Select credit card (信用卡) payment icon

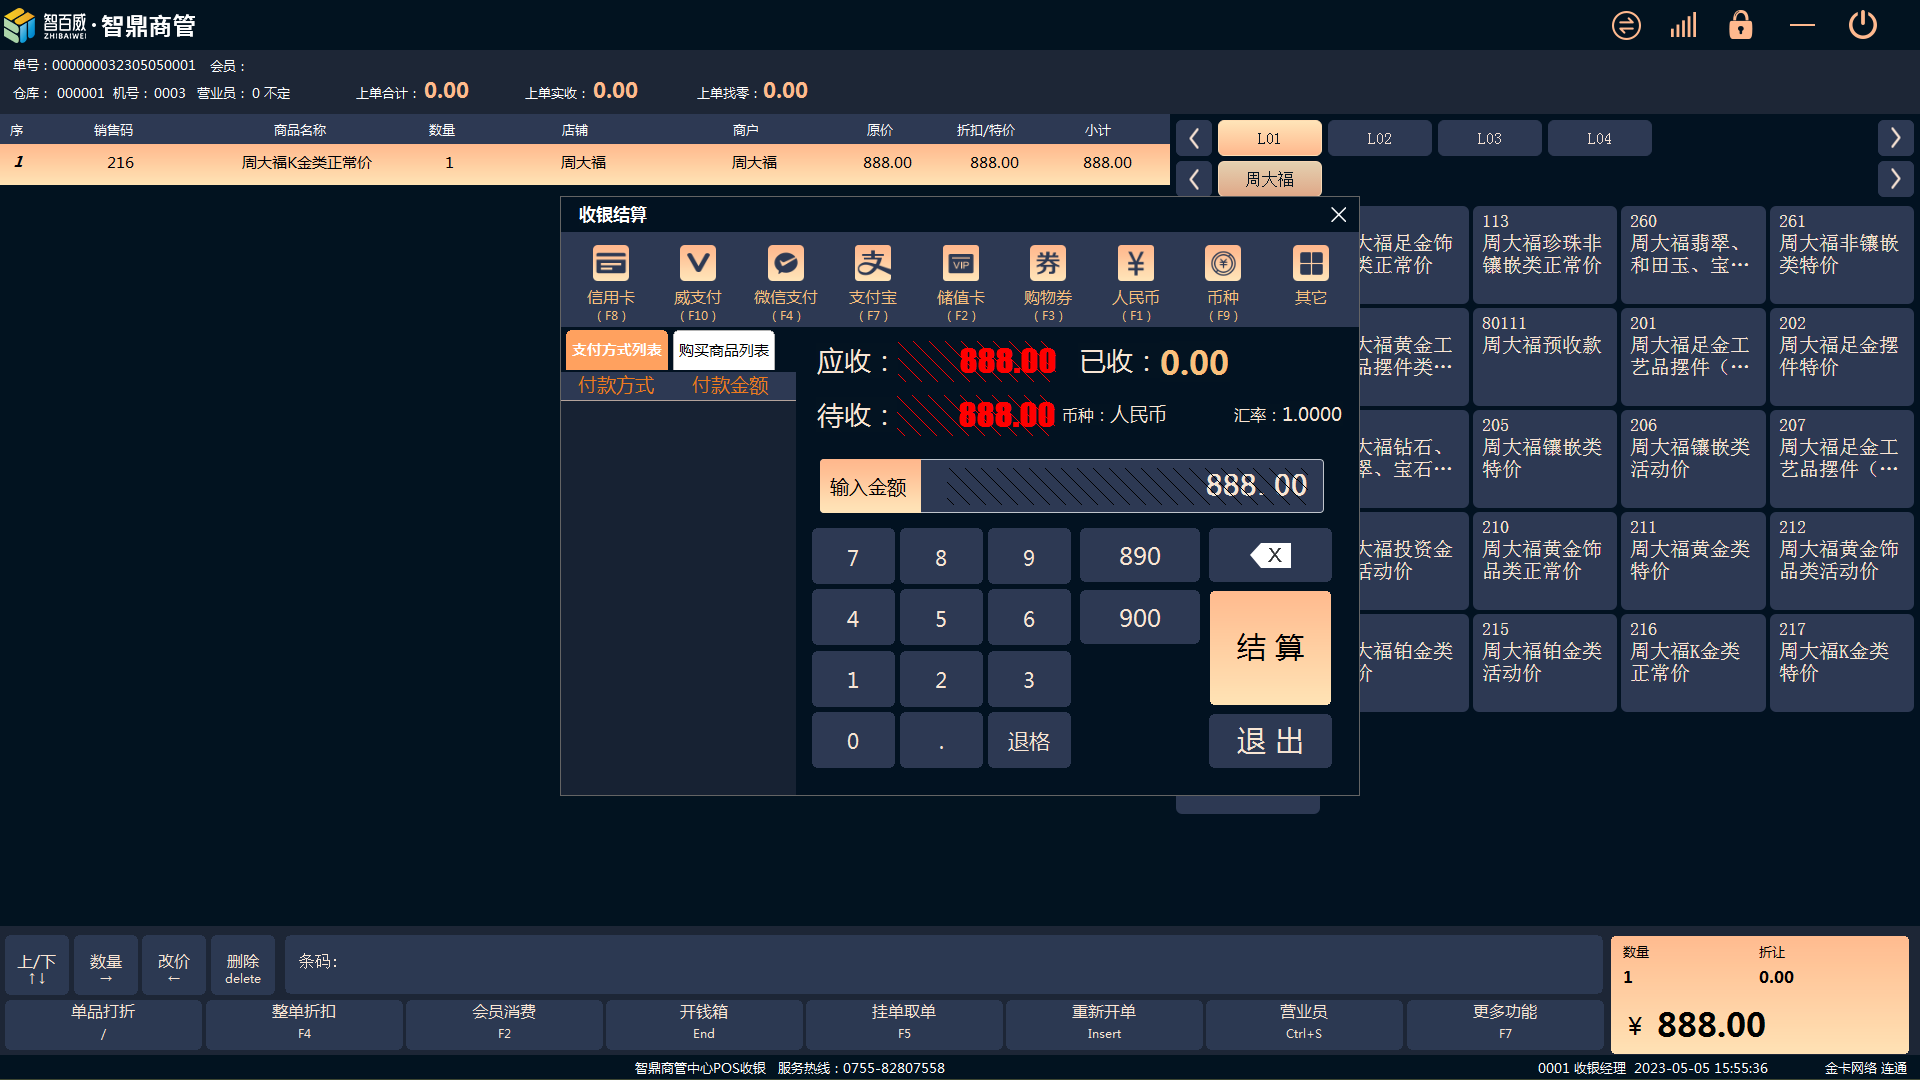click(610, 265)
